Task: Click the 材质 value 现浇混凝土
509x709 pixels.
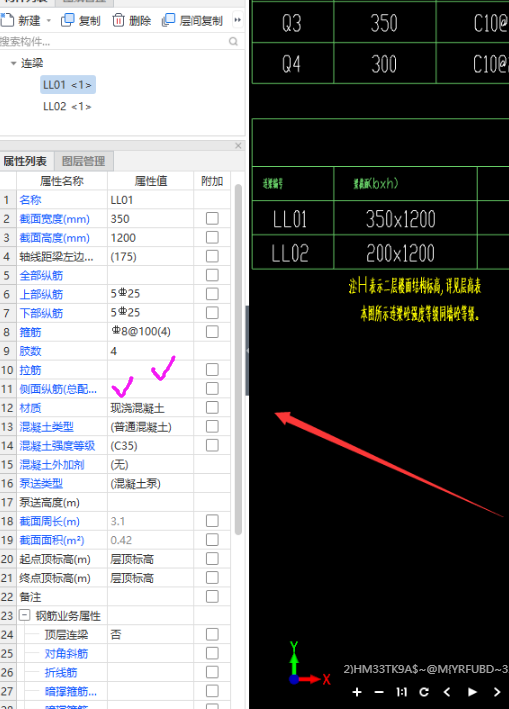Action: (x=151, y=408)
